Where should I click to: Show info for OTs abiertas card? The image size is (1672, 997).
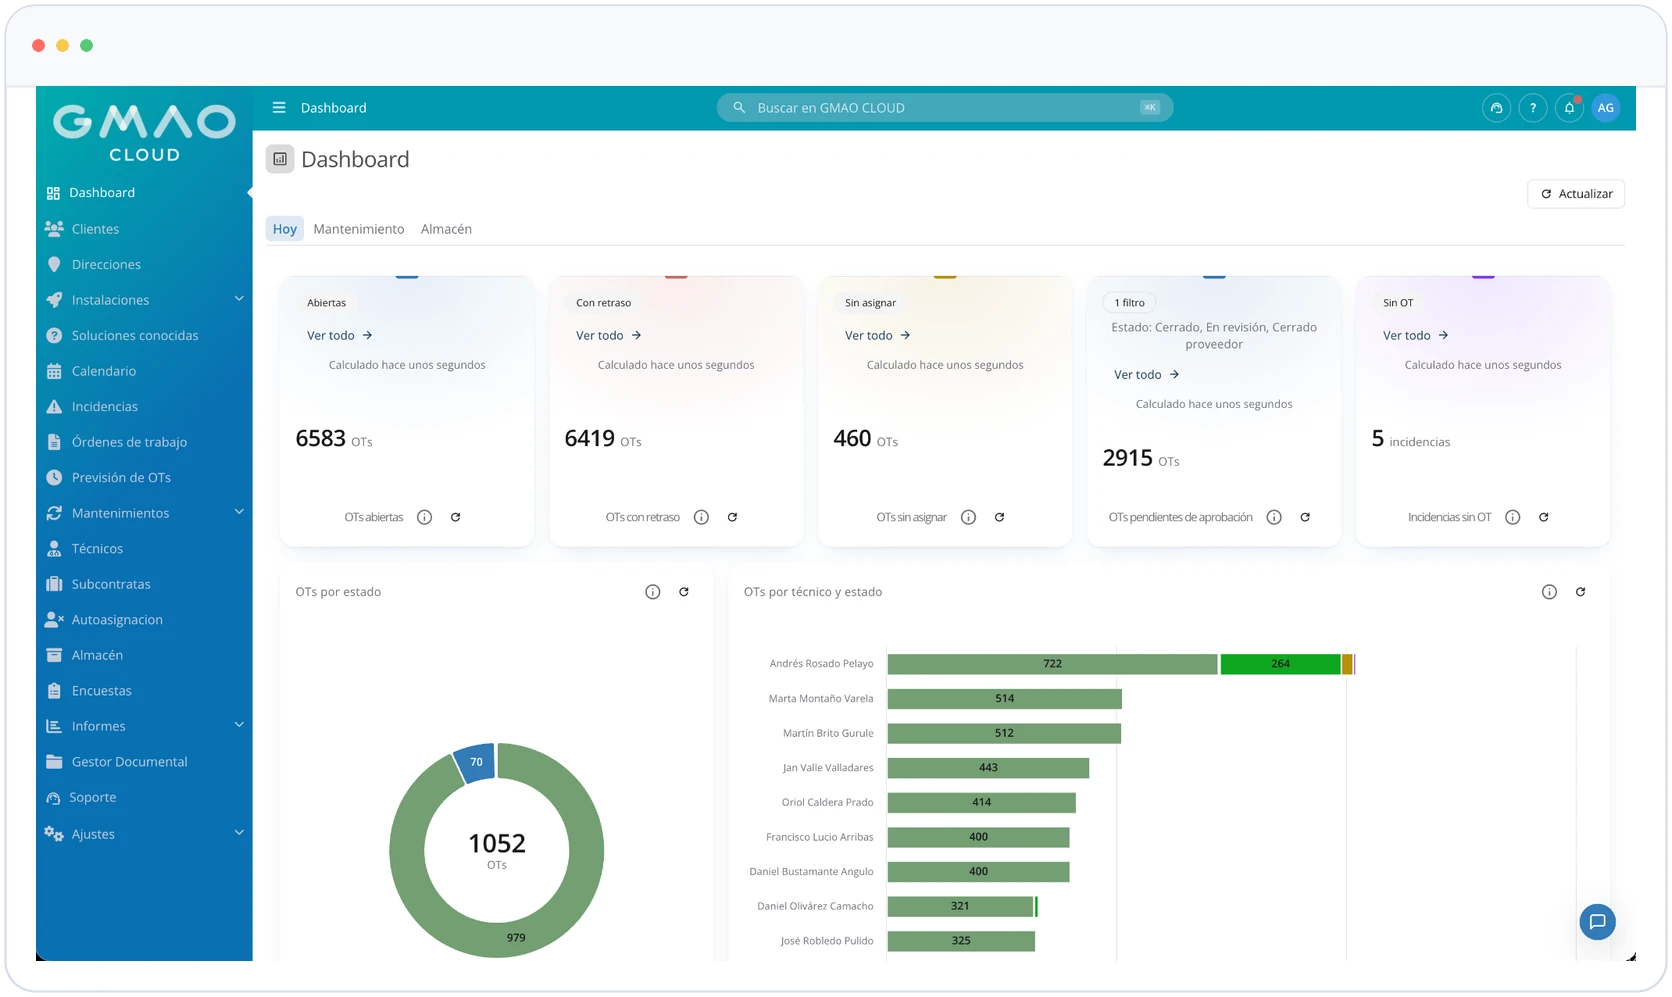(424, 517)
